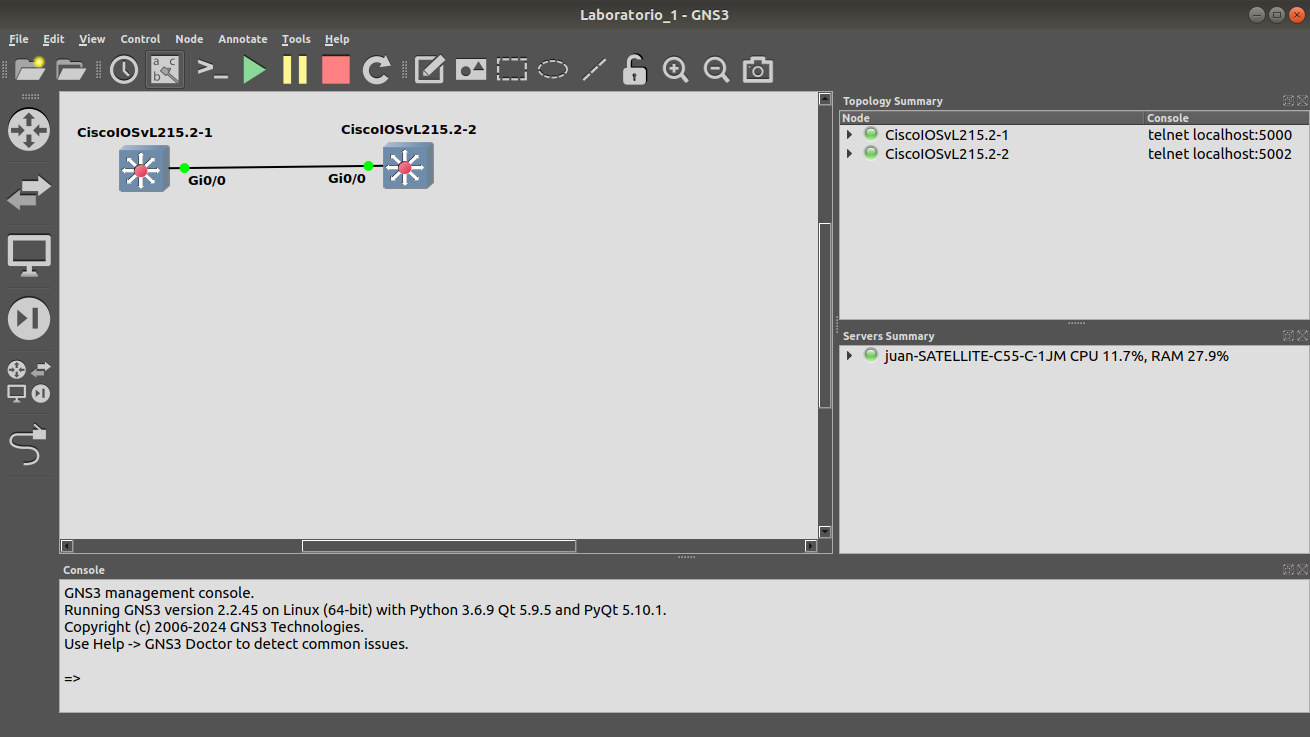
Task: Select the Draw ellipse tool
Action: [x=553, y=69]
